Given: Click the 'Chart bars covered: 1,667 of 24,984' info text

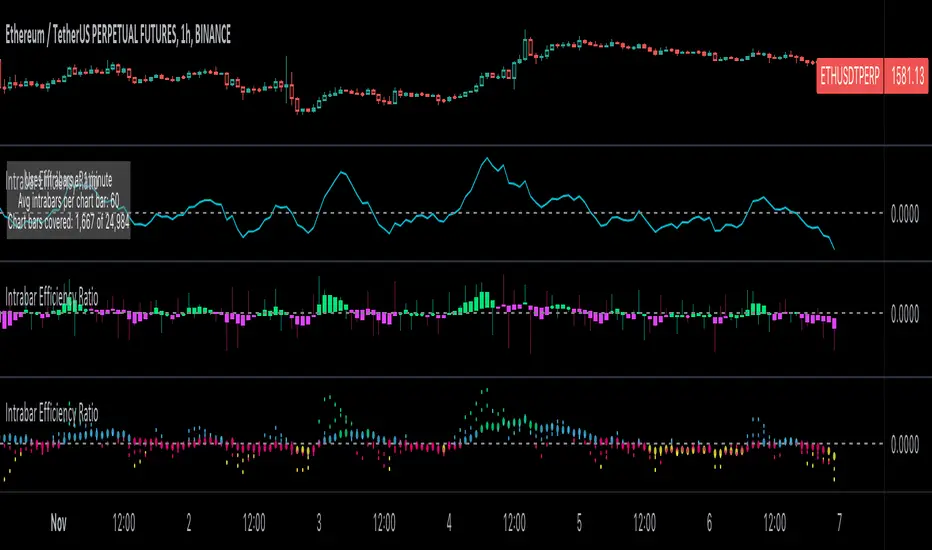Looking at the screenshot, I should (x=68, y=222).
